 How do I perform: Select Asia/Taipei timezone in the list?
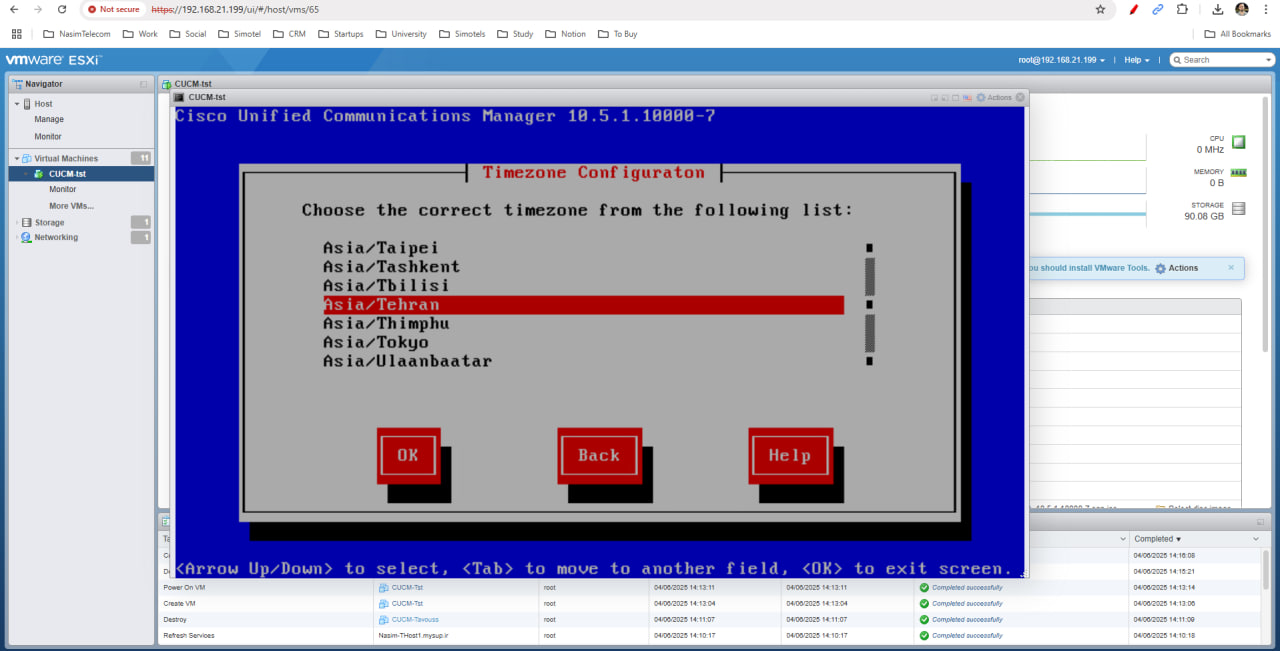pos(381,247)
